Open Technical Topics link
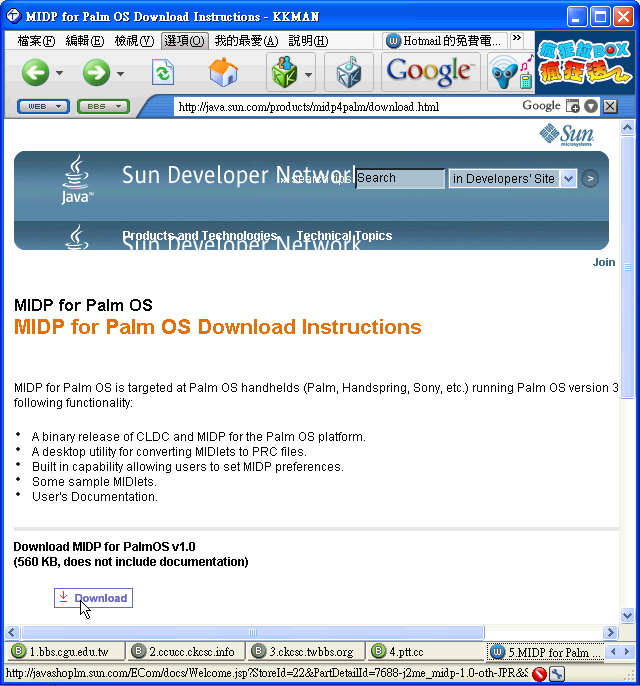The height and width of the screenshot is (686, 640). coord(344,235)
